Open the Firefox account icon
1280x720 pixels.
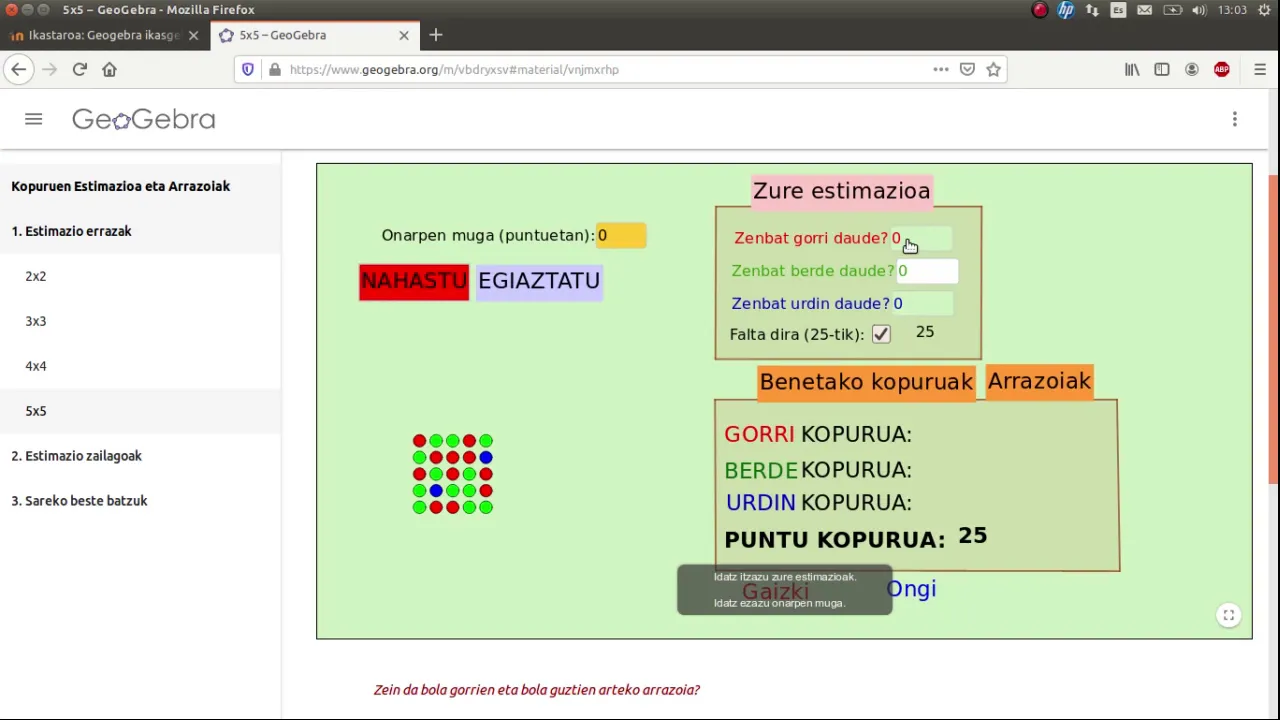(x=1192, y=69)
